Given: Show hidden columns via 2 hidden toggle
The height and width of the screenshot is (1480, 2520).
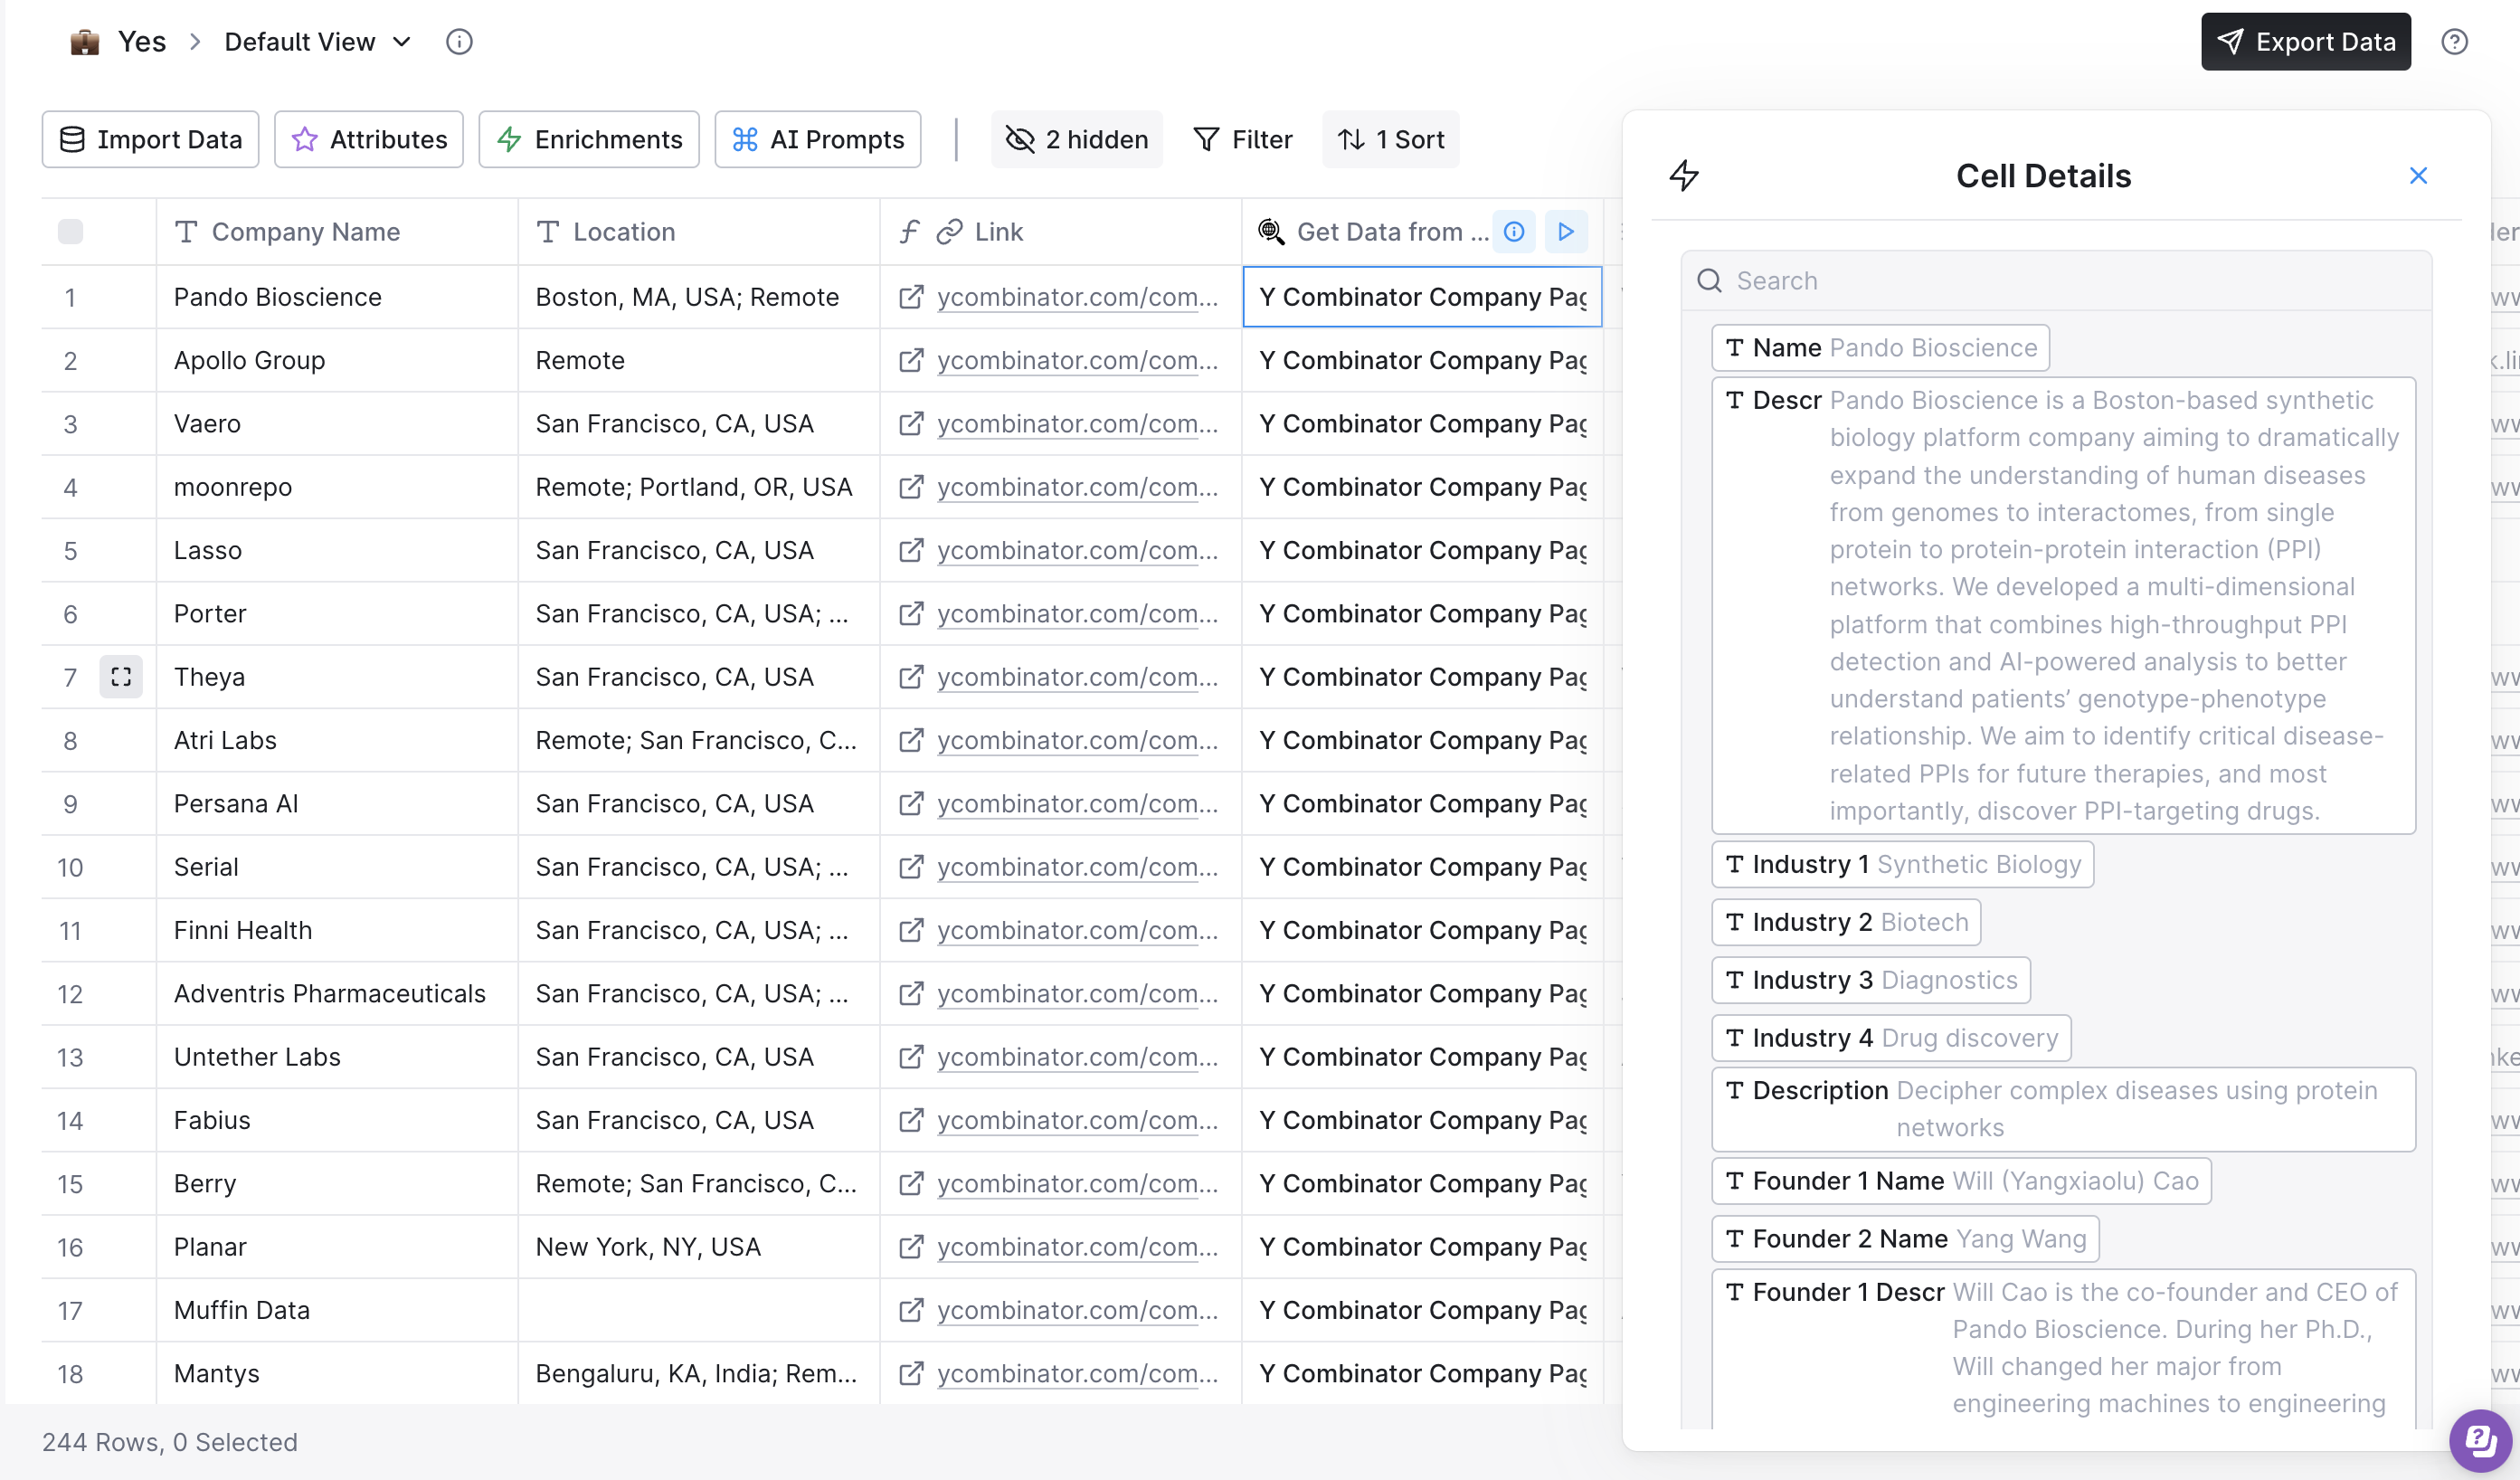Looking at the screenshot, I should (1077, 140).
